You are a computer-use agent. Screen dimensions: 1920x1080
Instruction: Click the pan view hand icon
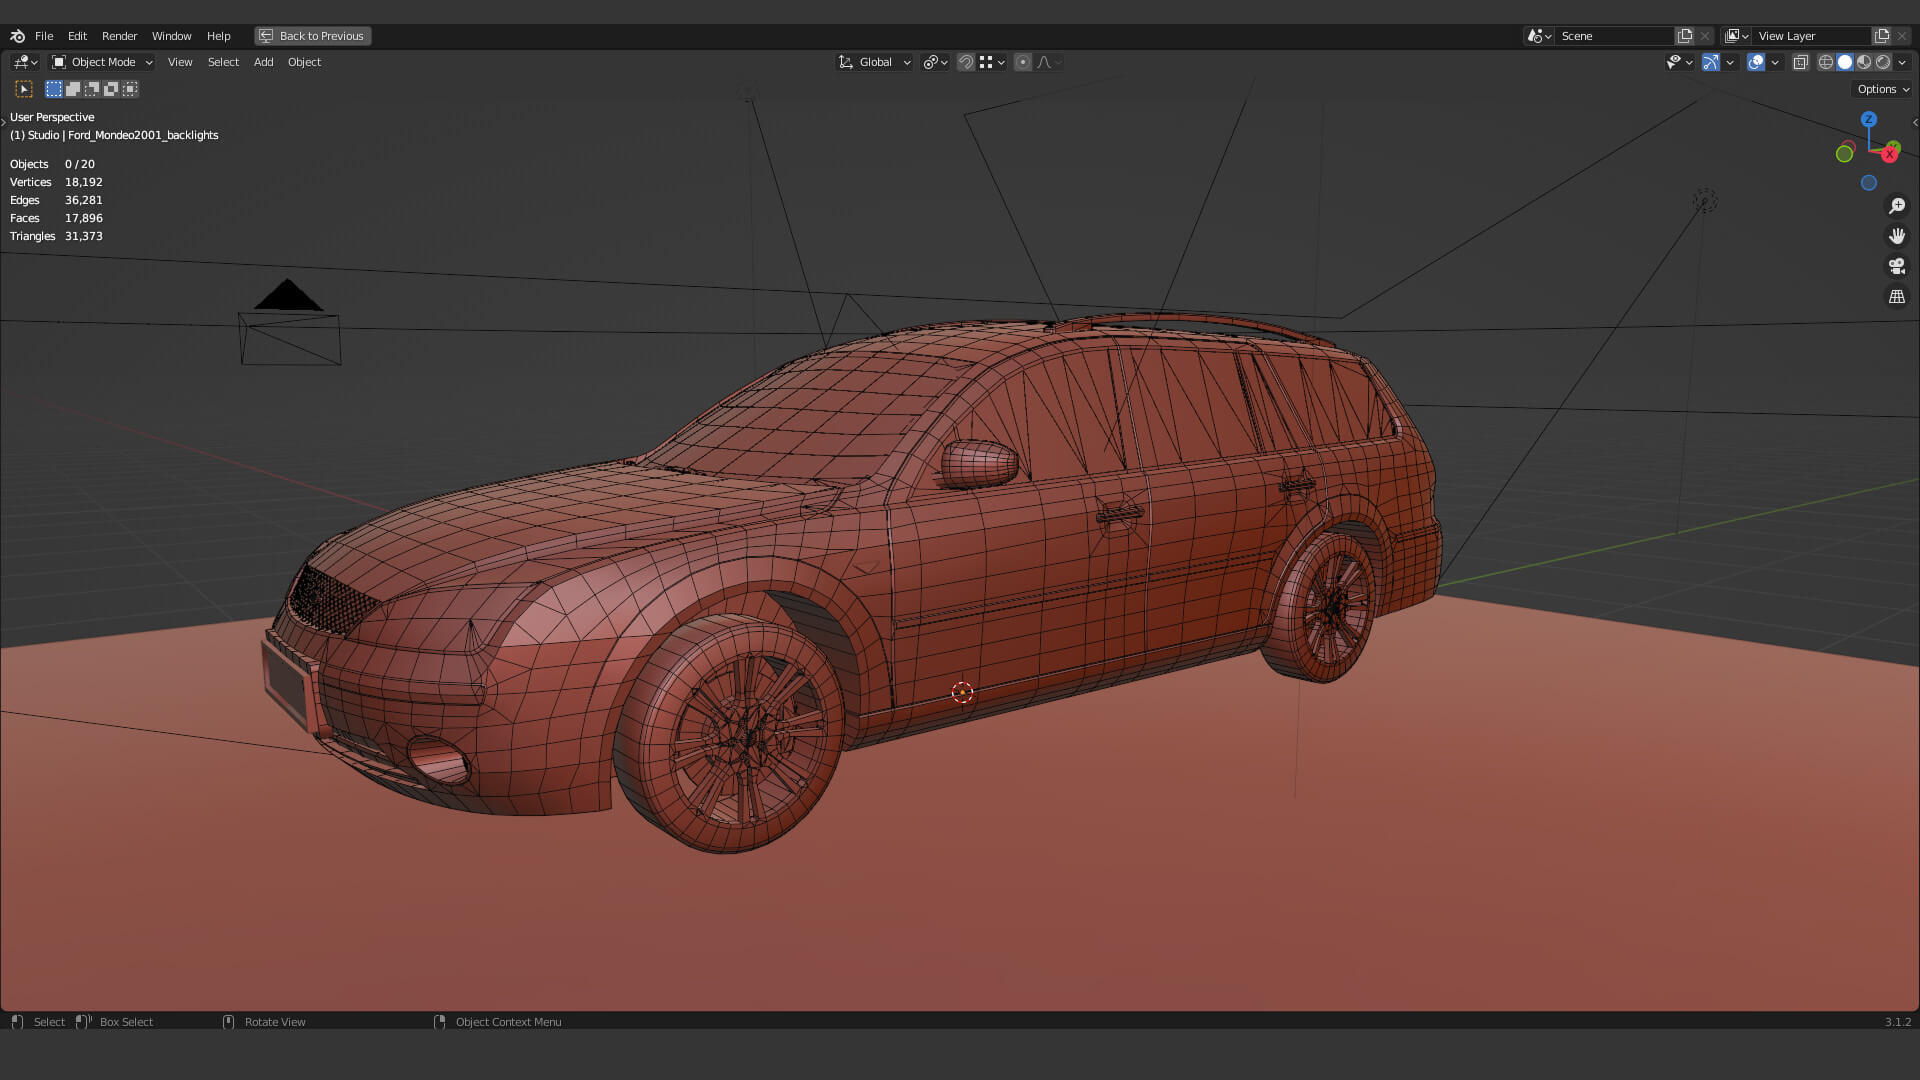click(1897, 236)
